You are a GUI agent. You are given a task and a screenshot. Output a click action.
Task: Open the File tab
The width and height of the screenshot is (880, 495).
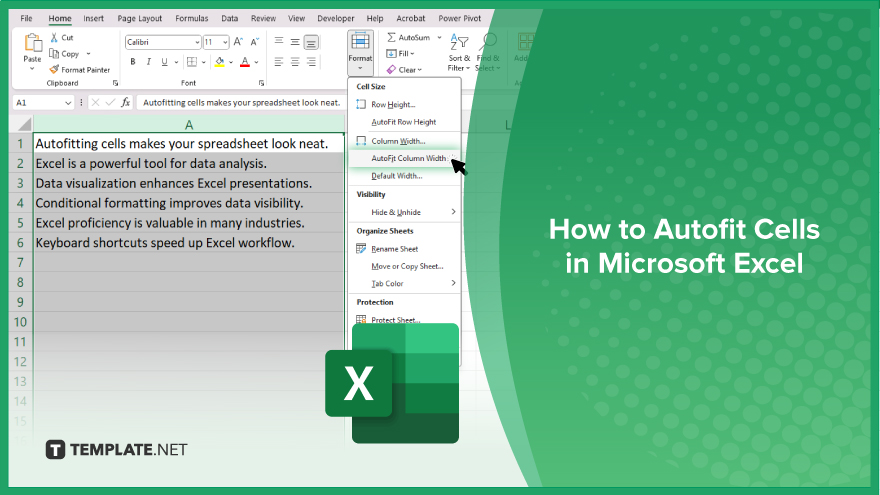click(26, 18)
